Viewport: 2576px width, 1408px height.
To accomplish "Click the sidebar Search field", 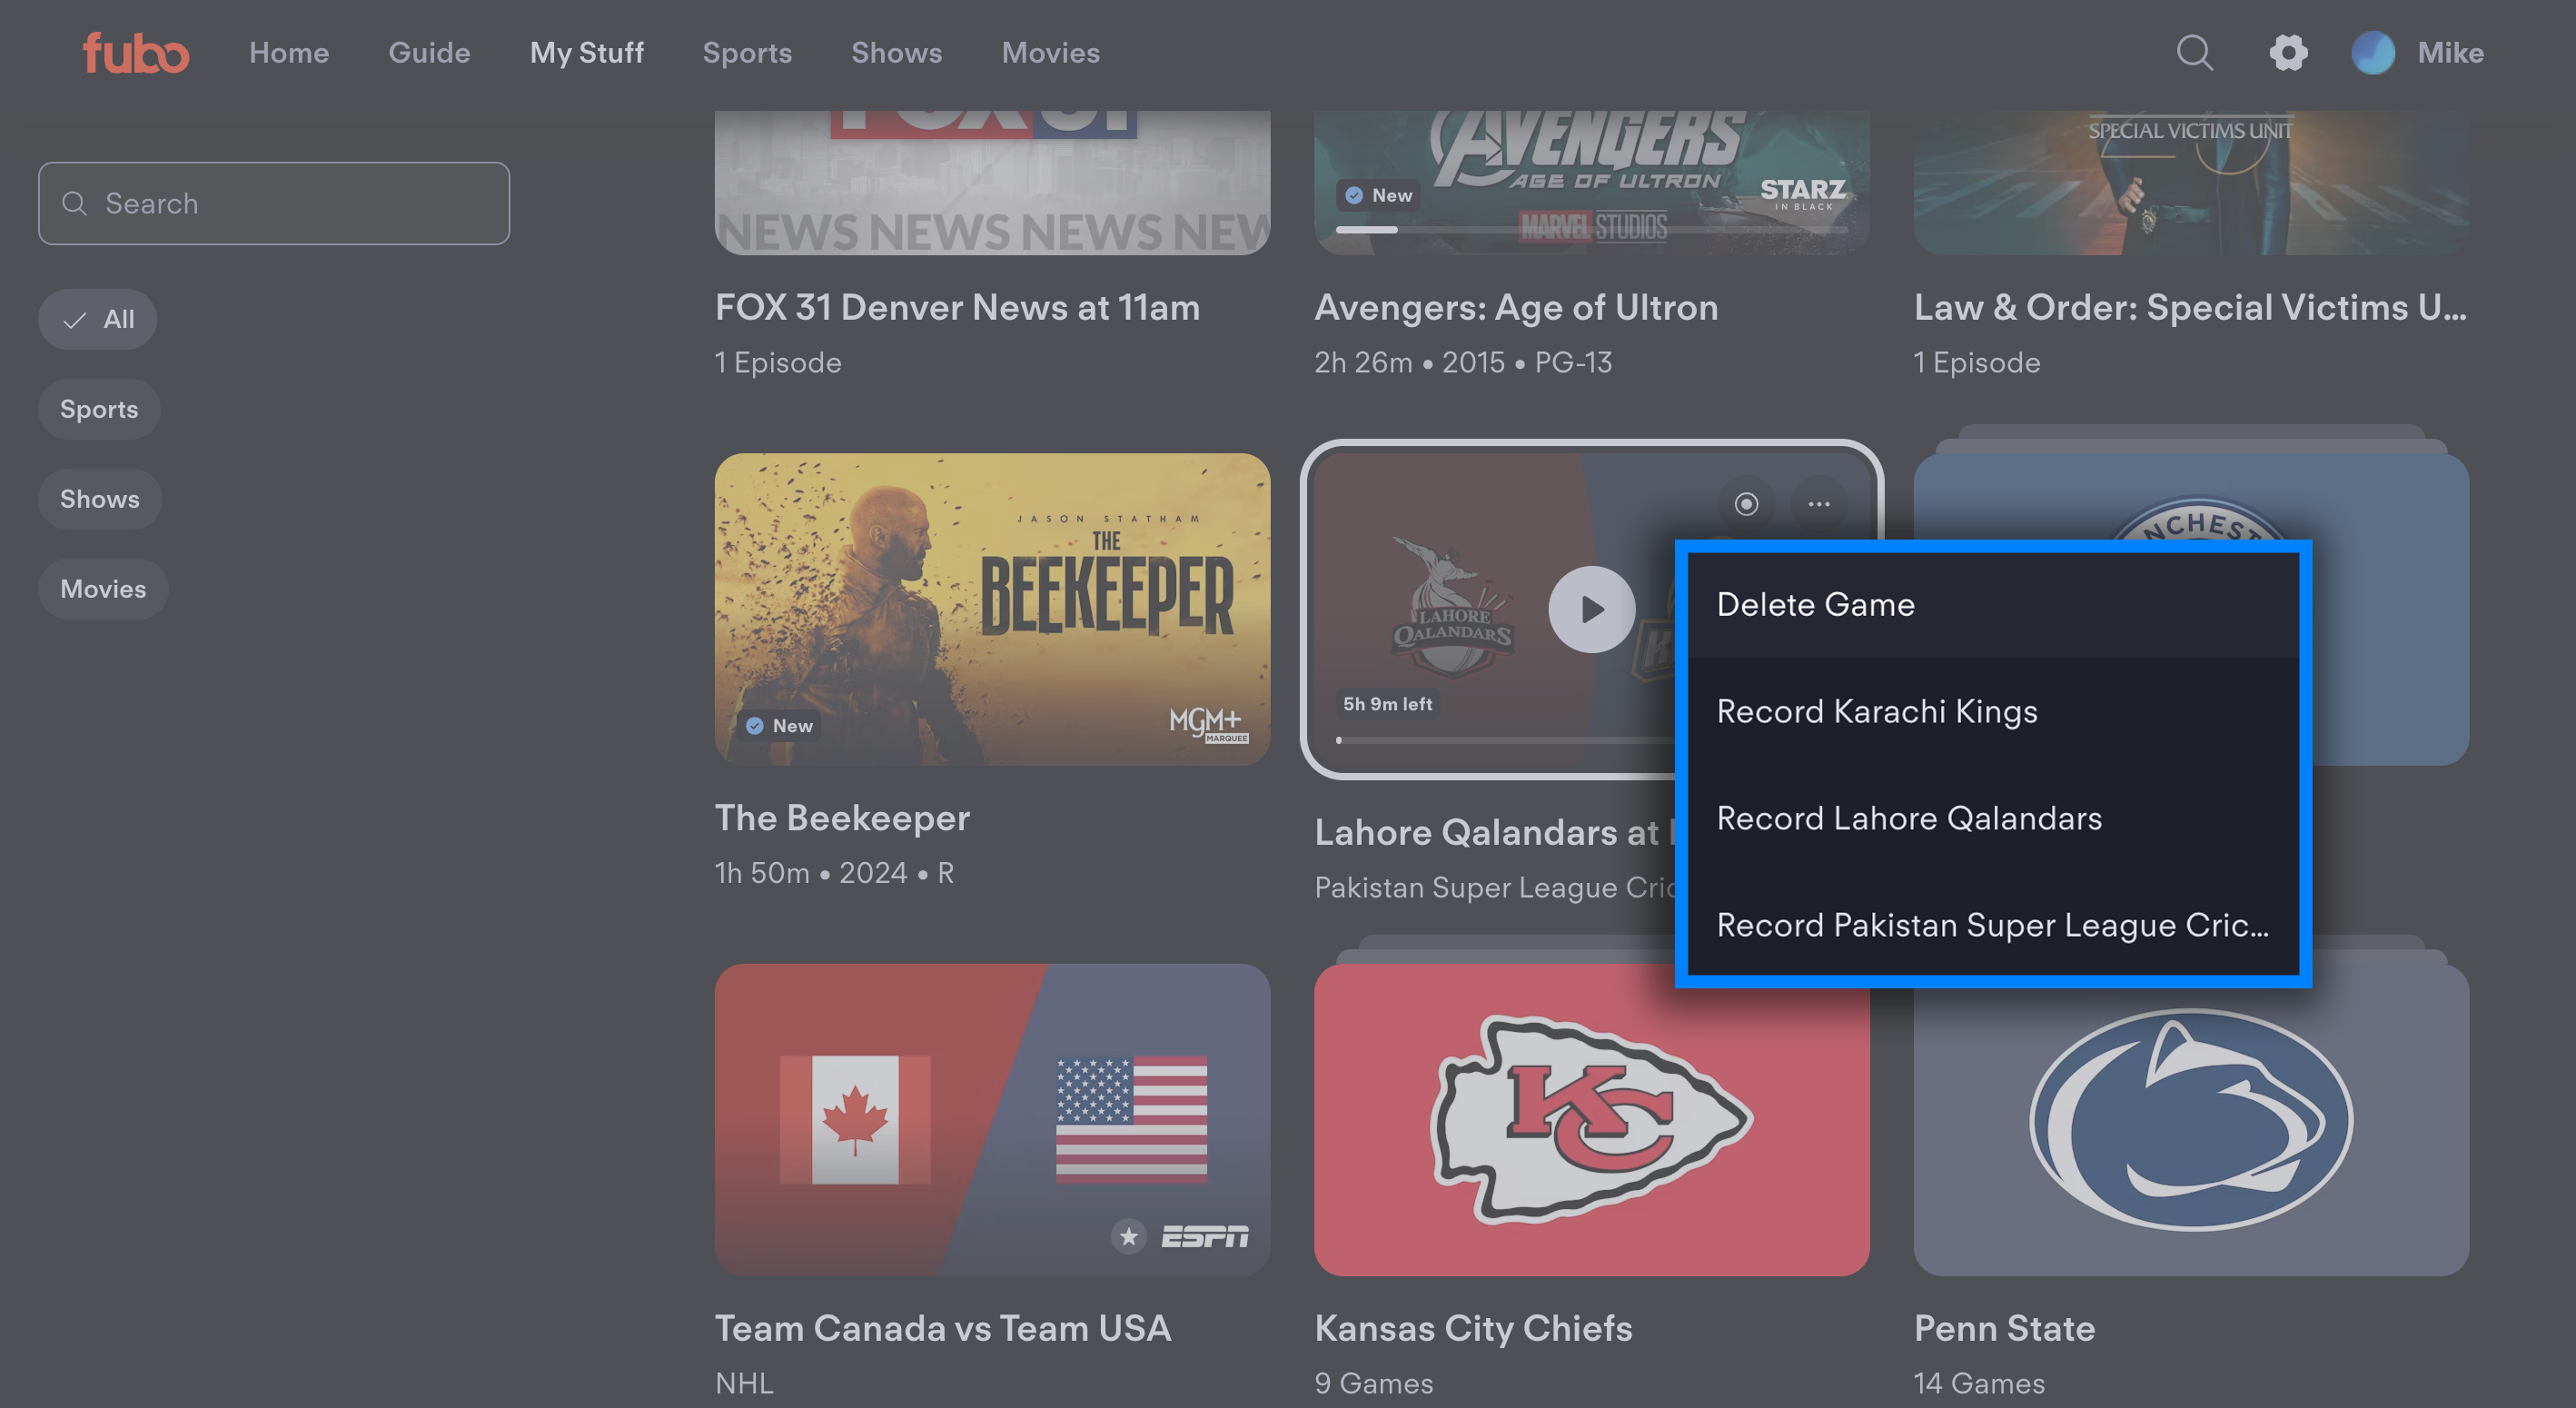I will (274, 203).
